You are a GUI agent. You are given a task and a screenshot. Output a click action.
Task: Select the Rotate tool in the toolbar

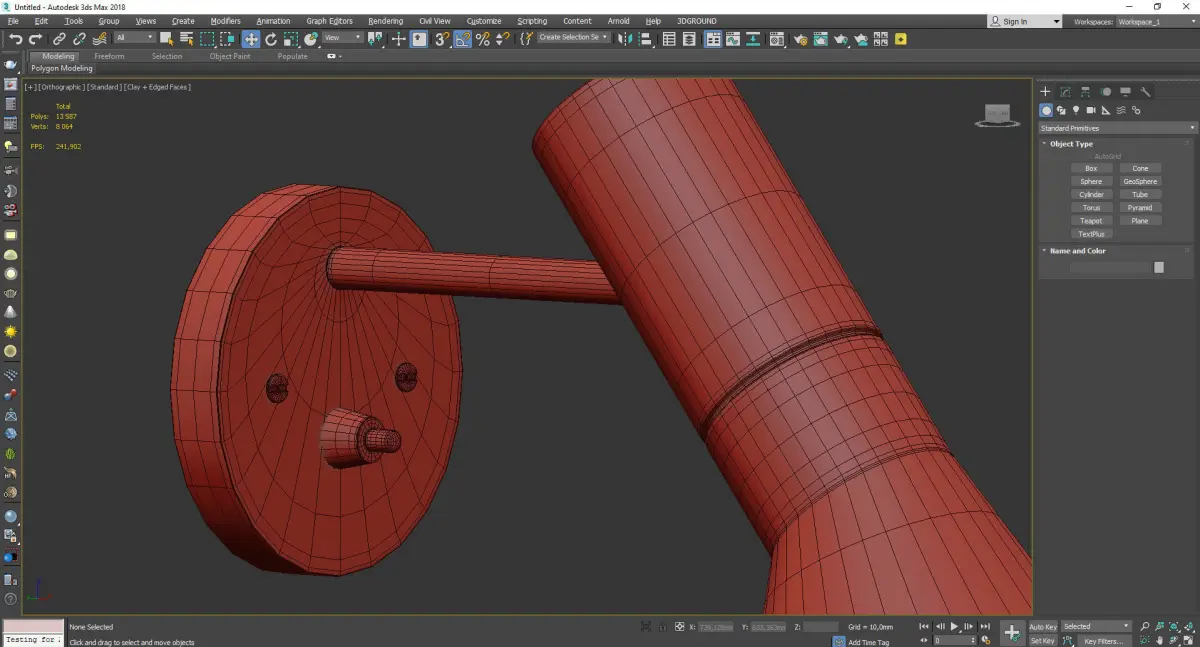coord(271,39)
